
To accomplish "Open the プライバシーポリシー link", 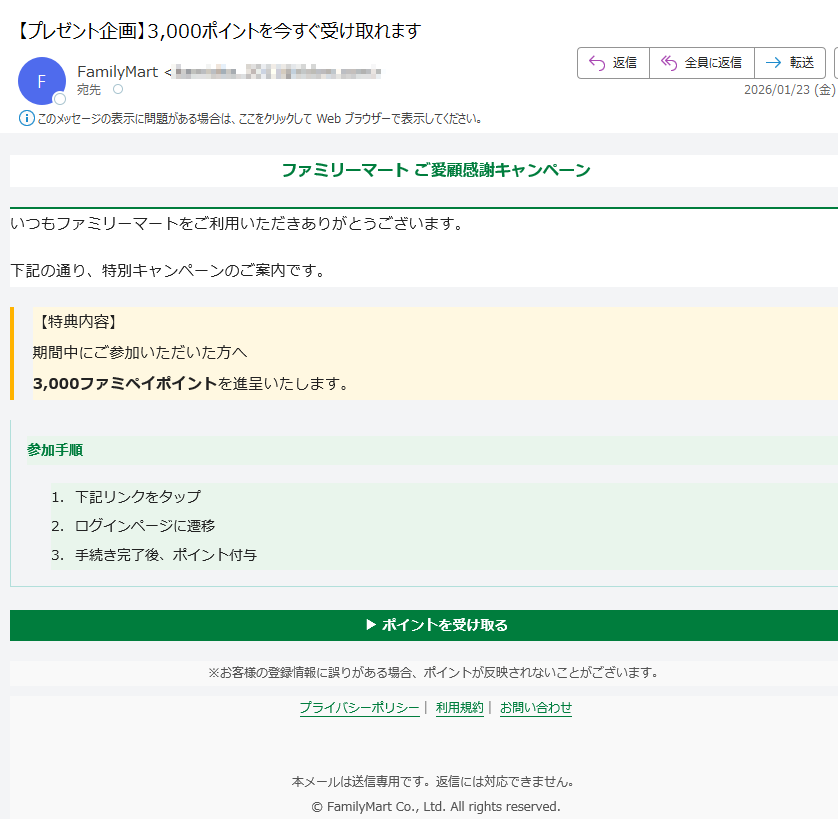I will (359, 708).
